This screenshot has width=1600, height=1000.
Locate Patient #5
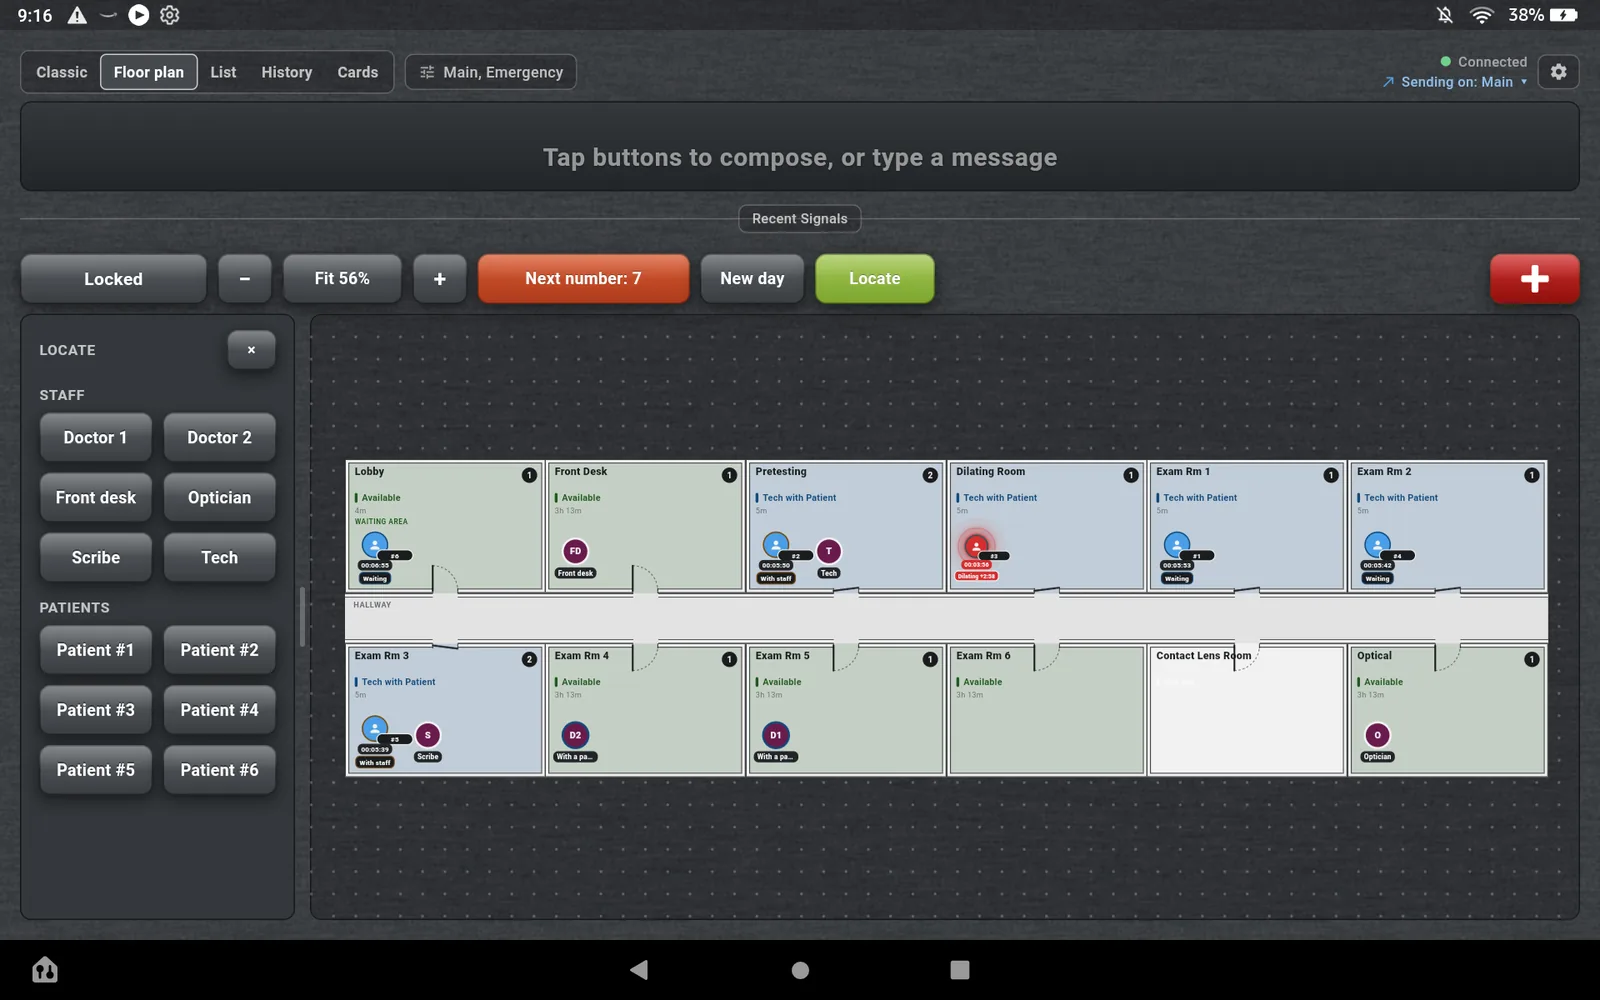[96, 770]
